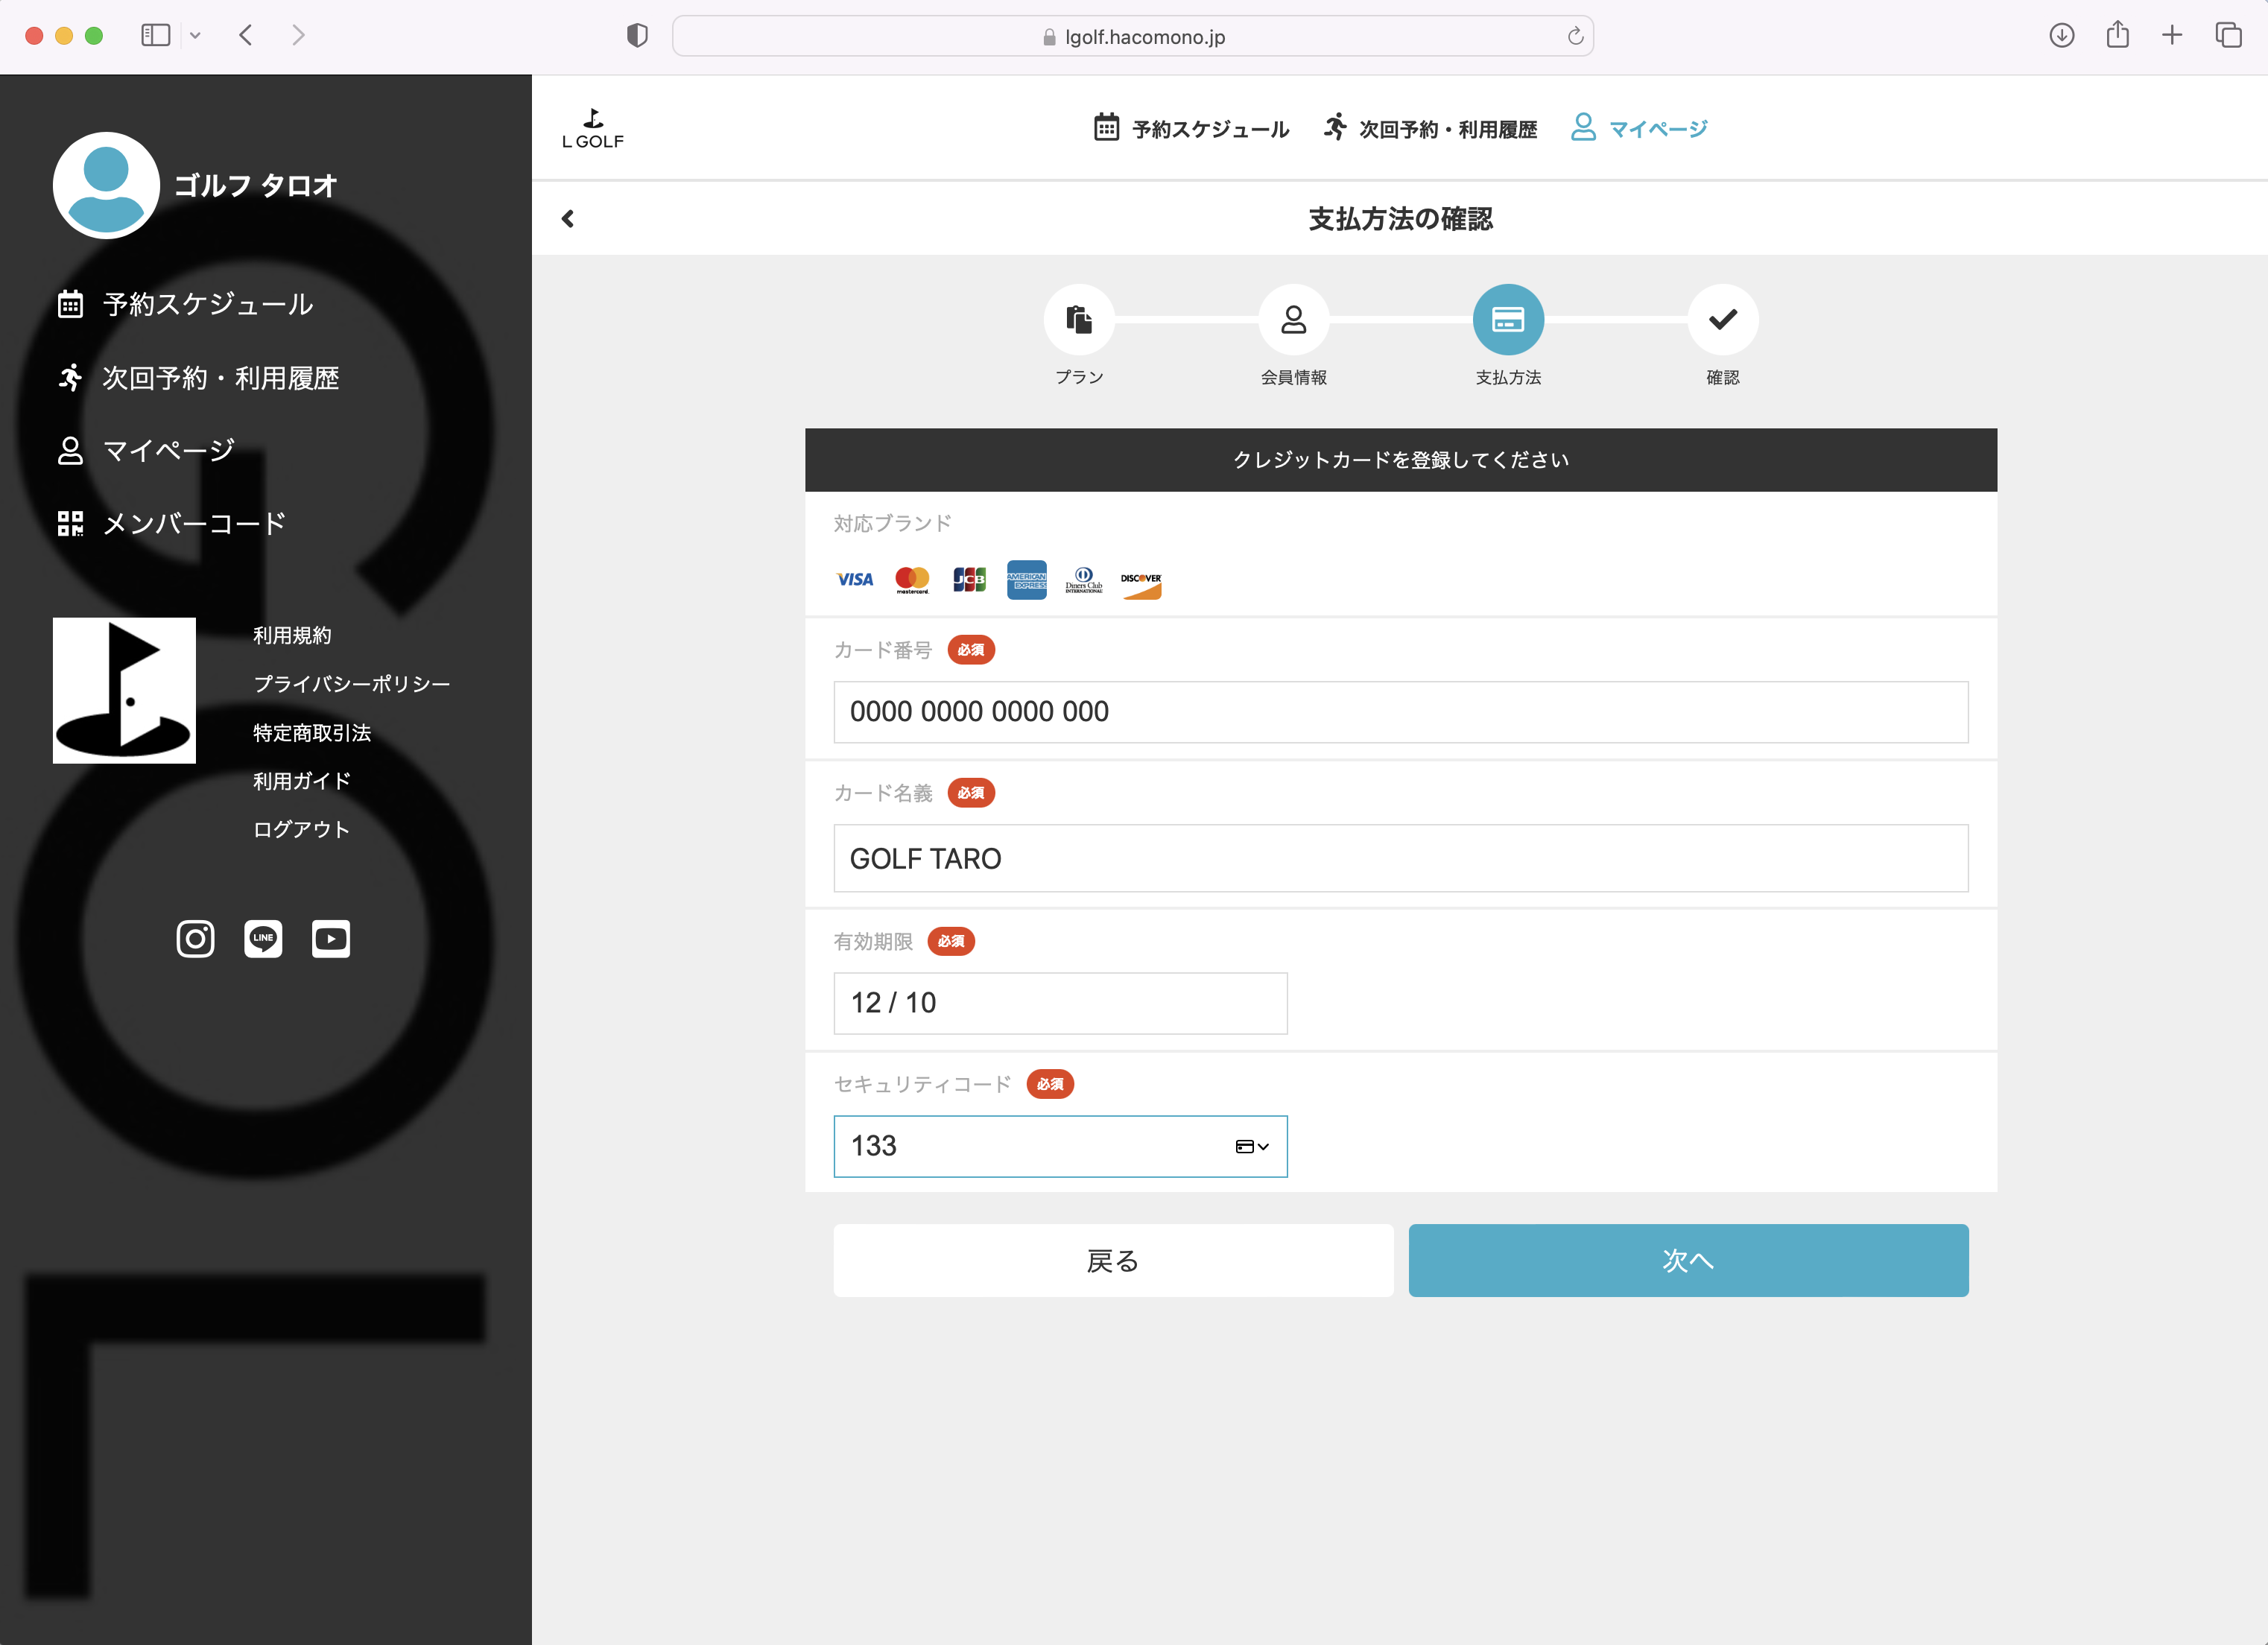Screen dimensions: 2268x1645
Task: Click the plan step icon
Action: tap(1078, 319)
